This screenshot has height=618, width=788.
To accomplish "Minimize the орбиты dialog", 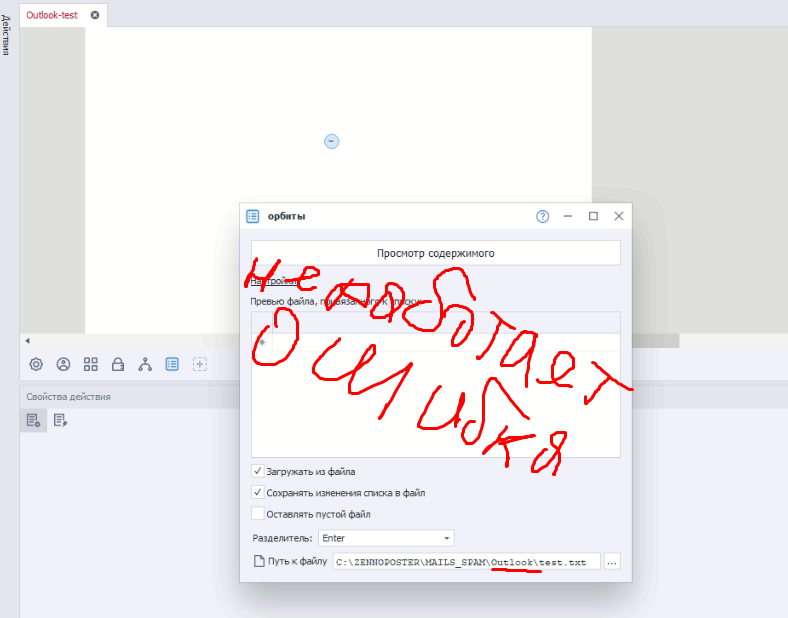I will (x=568, y=216).
